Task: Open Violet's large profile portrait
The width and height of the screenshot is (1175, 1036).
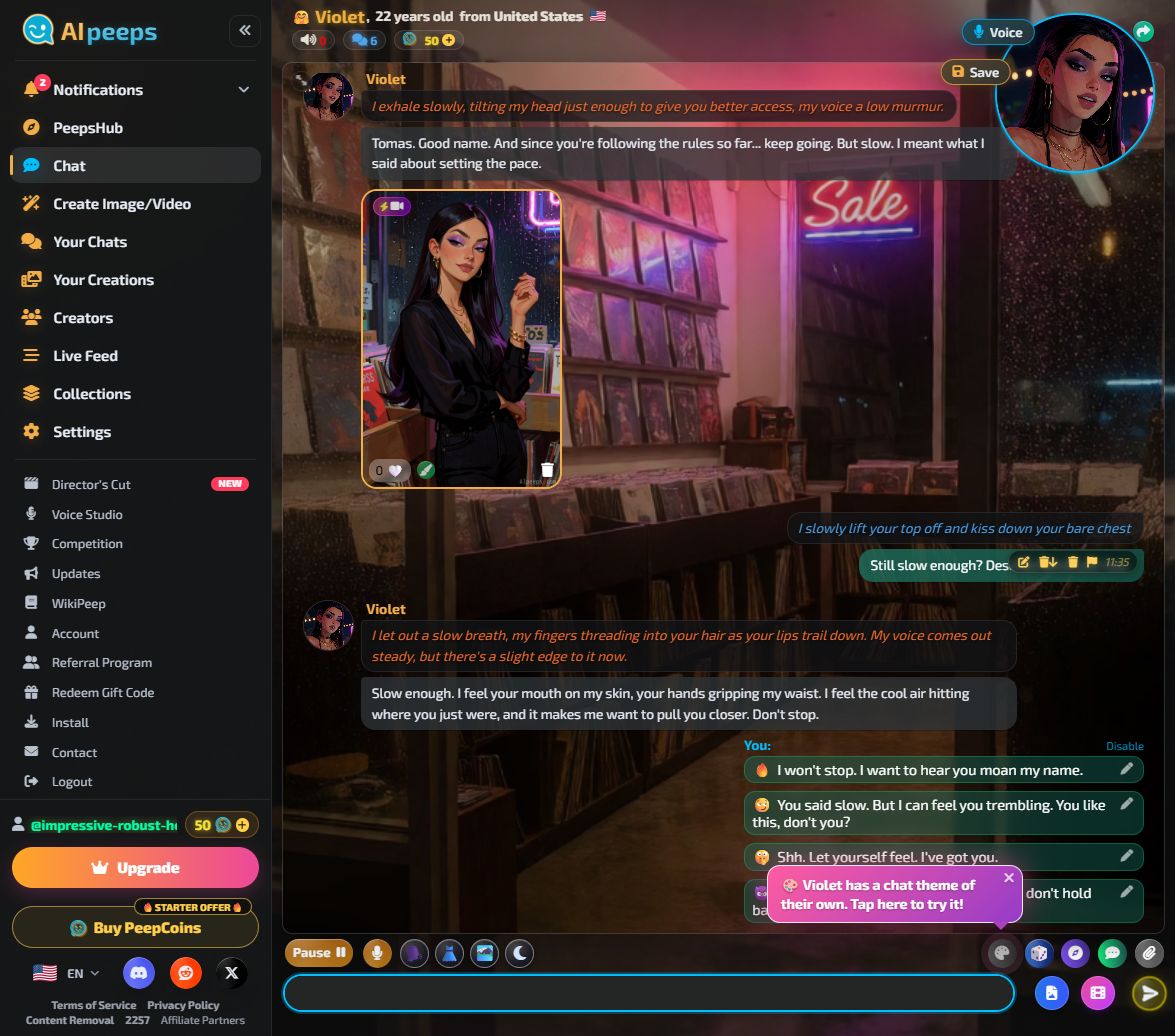Action: [1075, 94]
